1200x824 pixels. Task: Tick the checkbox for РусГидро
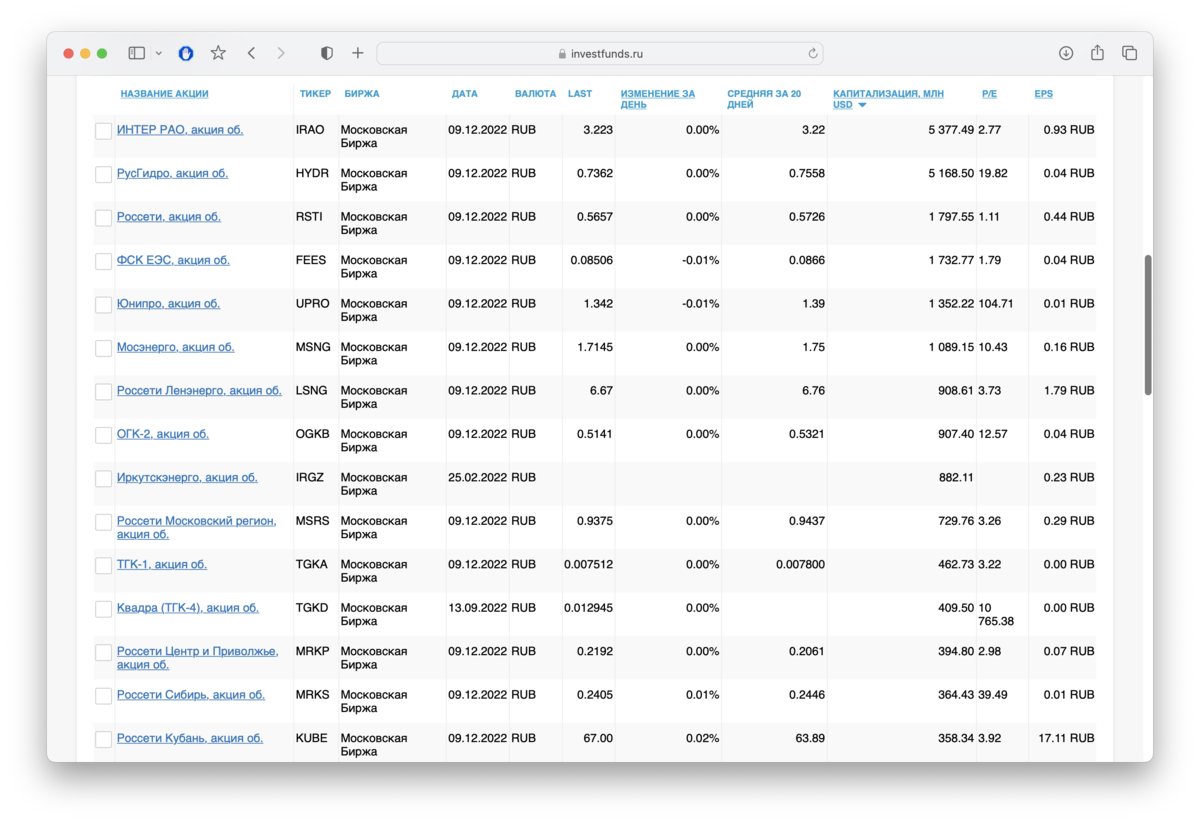(x=103, y=175)
